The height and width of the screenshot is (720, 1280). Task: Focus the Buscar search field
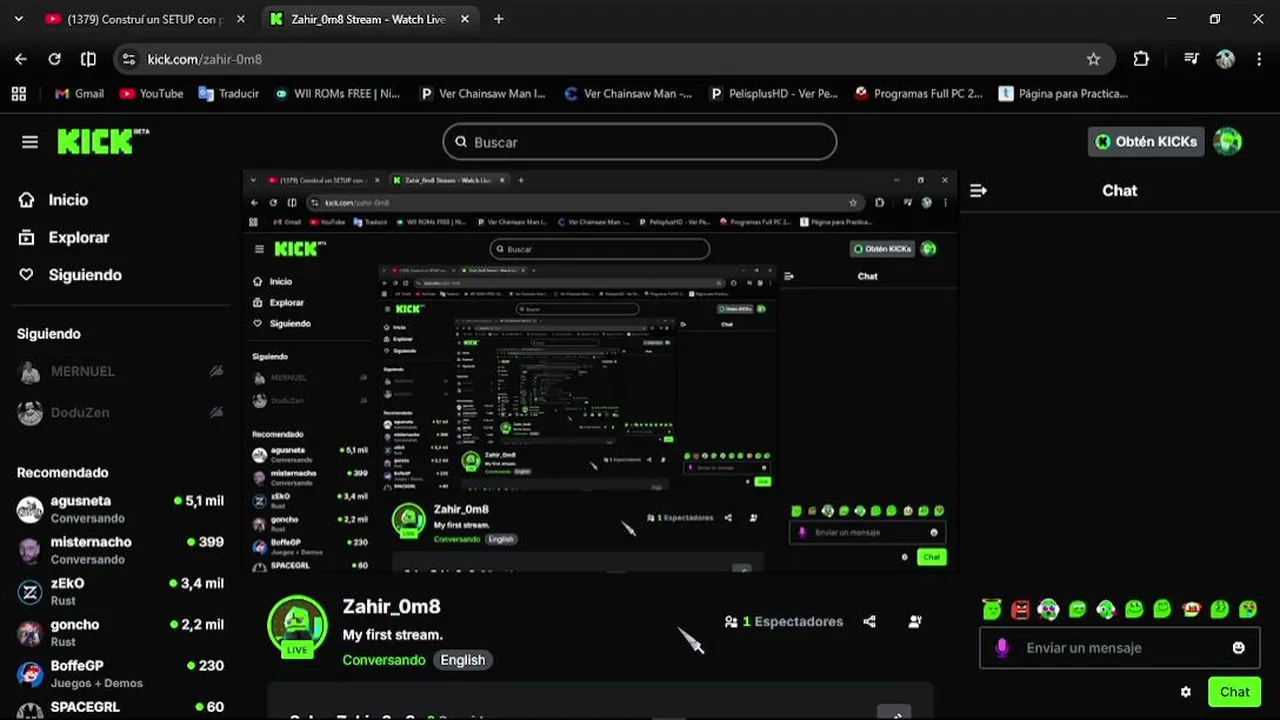pyautogui.click(x=640, y=142)
